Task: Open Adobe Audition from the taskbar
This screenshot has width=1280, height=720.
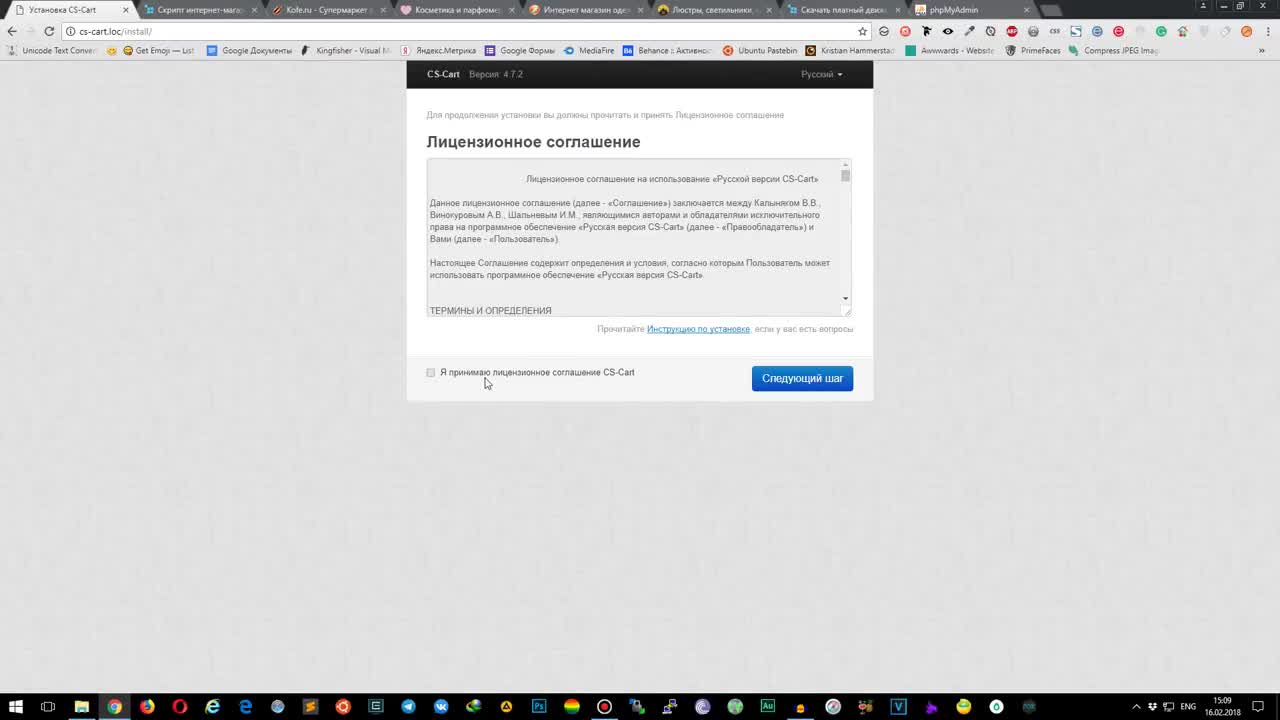Action: tap(768, 707)
